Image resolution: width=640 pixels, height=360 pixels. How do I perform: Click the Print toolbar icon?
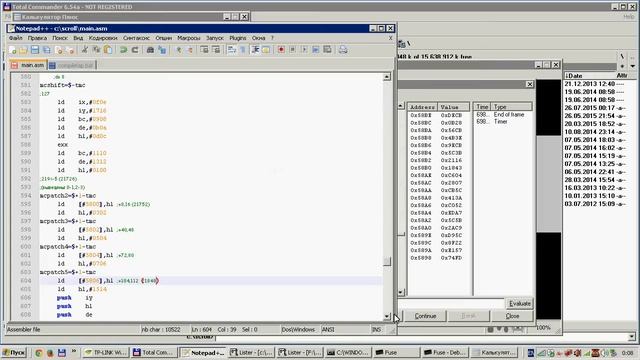[343, 50]
